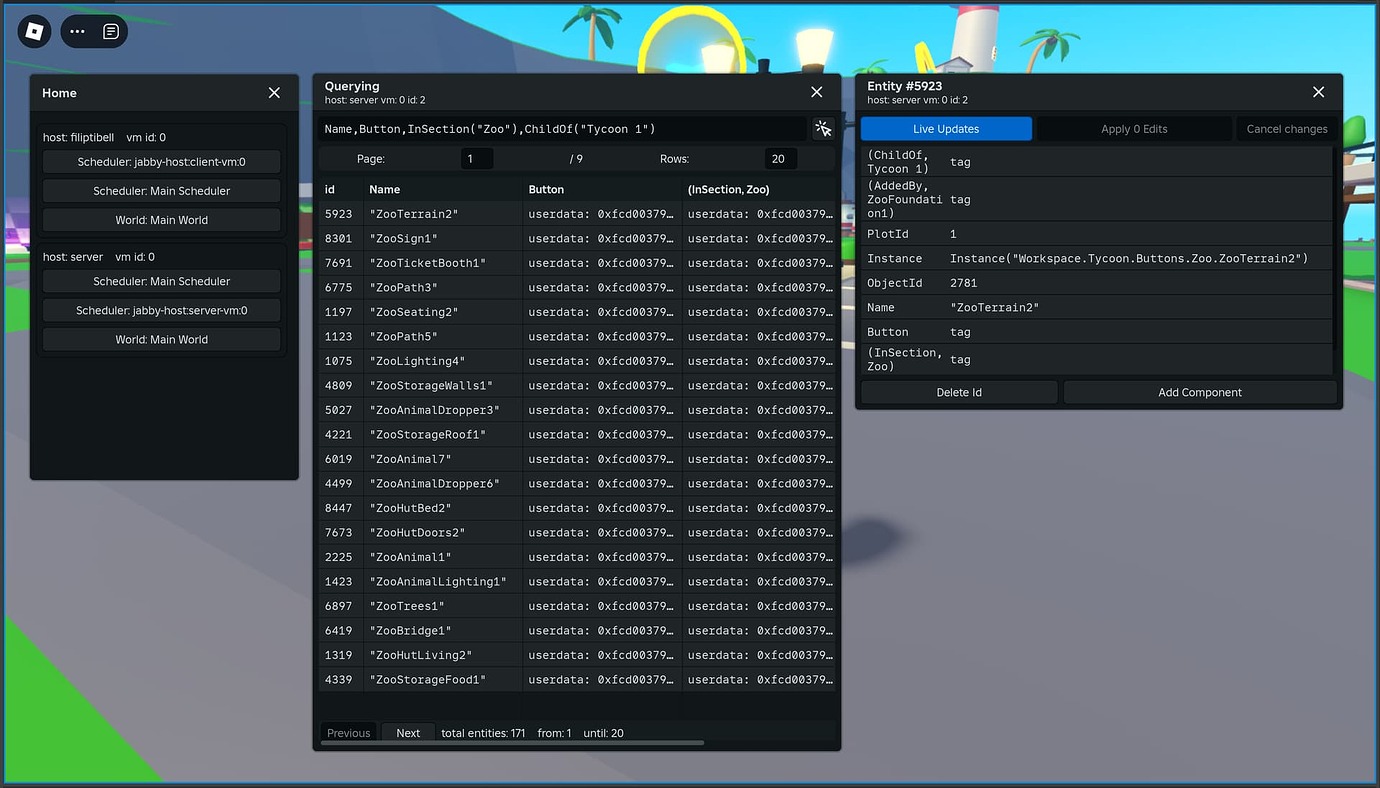Open World: Main World under host filiptibell
Viewport: 1380px width, 788px height.
(161, 219)
